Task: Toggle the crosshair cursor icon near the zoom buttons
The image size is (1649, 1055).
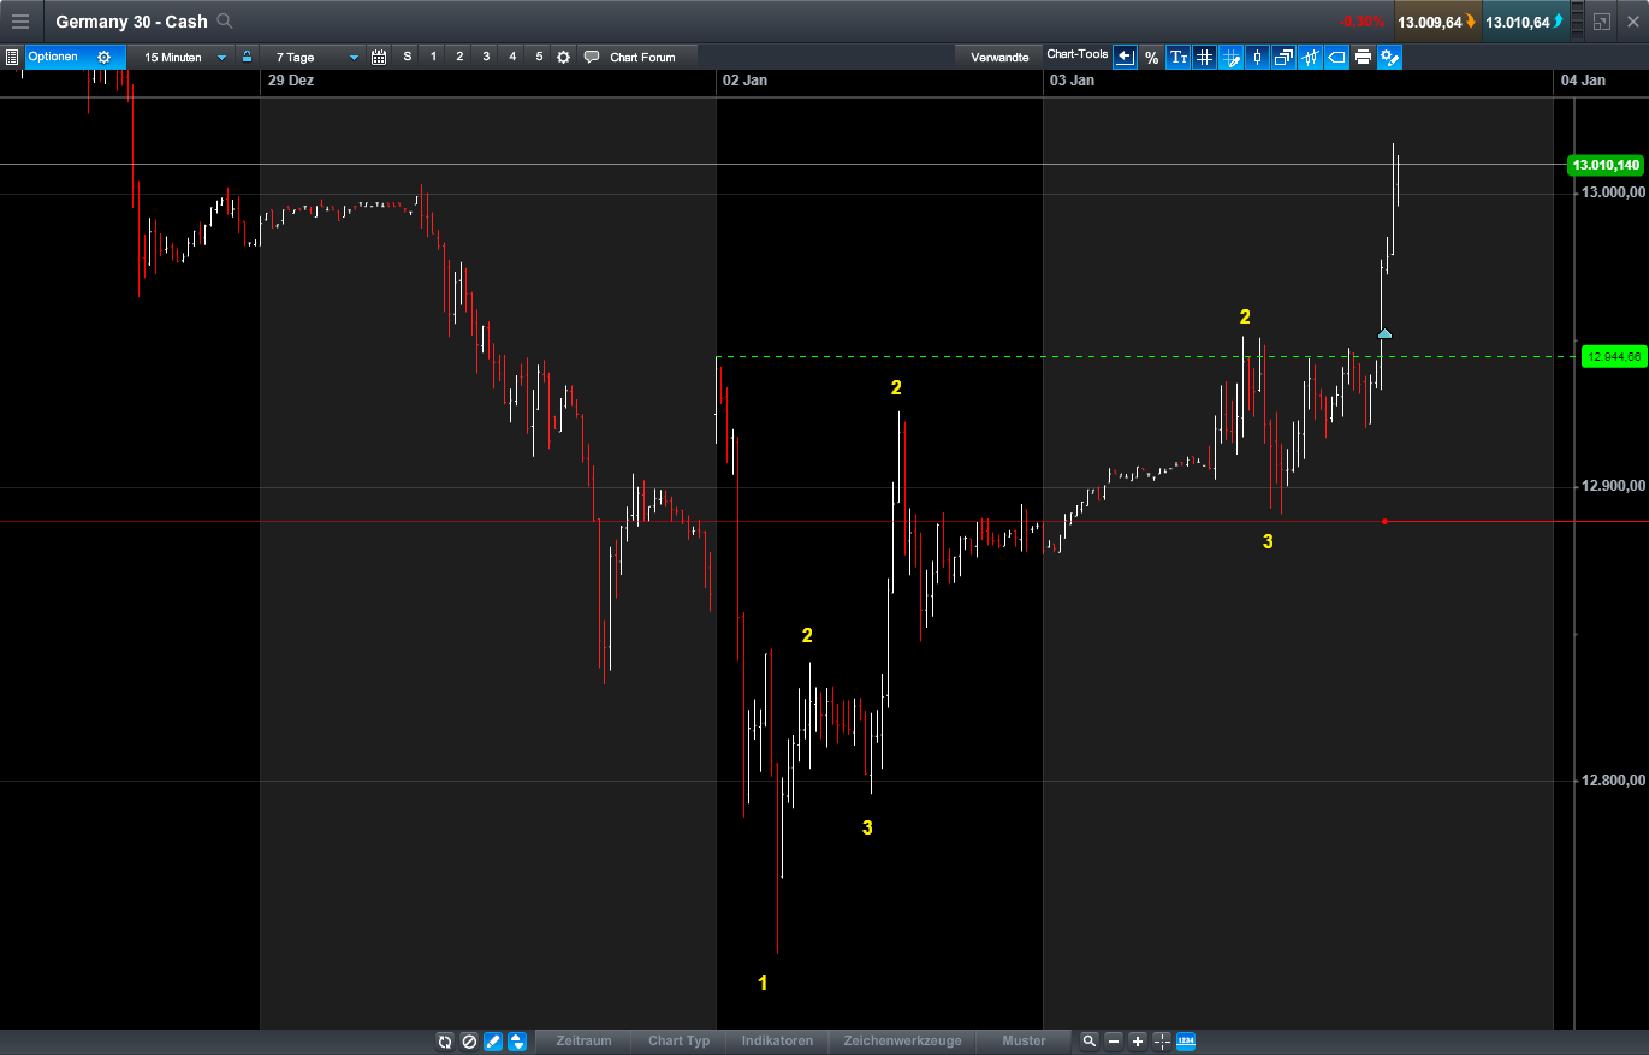Action: pyautogui.click(x=1161, y=1041)
